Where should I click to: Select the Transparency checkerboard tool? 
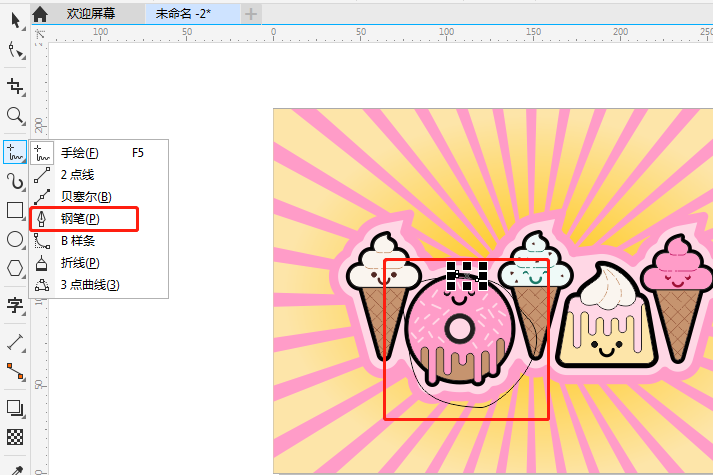[x=15, y=436]
